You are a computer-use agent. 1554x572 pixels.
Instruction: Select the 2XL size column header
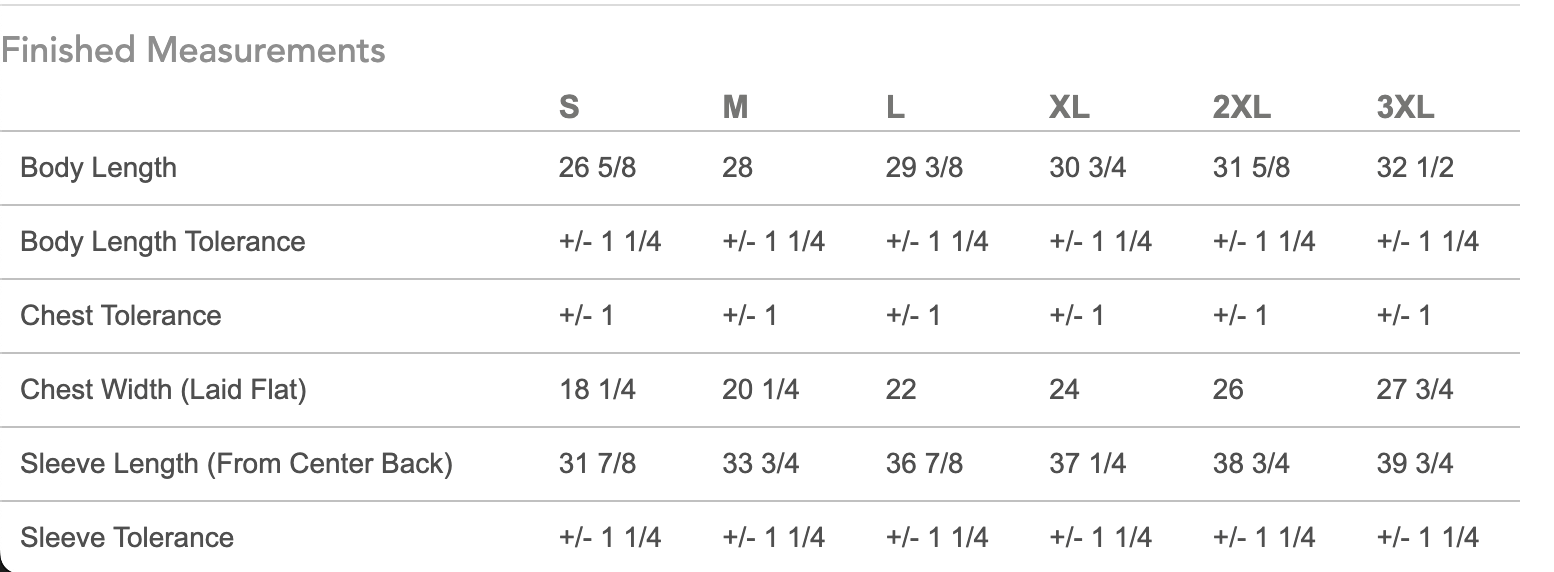(x=1241, y=107)
